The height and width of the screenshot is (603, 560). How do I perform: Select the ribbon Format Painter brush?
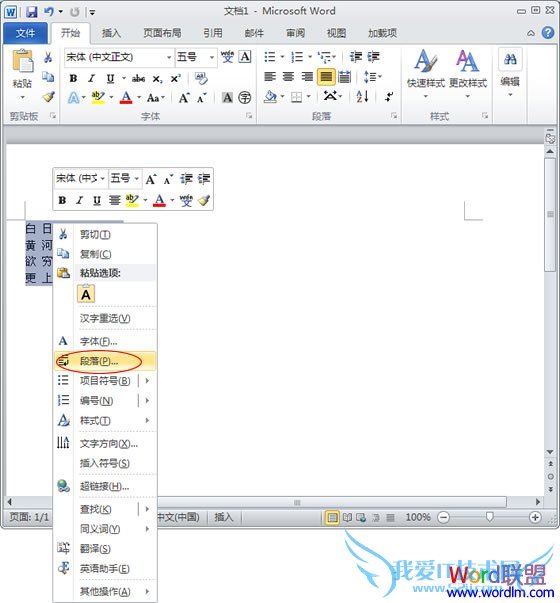[48, 97]
